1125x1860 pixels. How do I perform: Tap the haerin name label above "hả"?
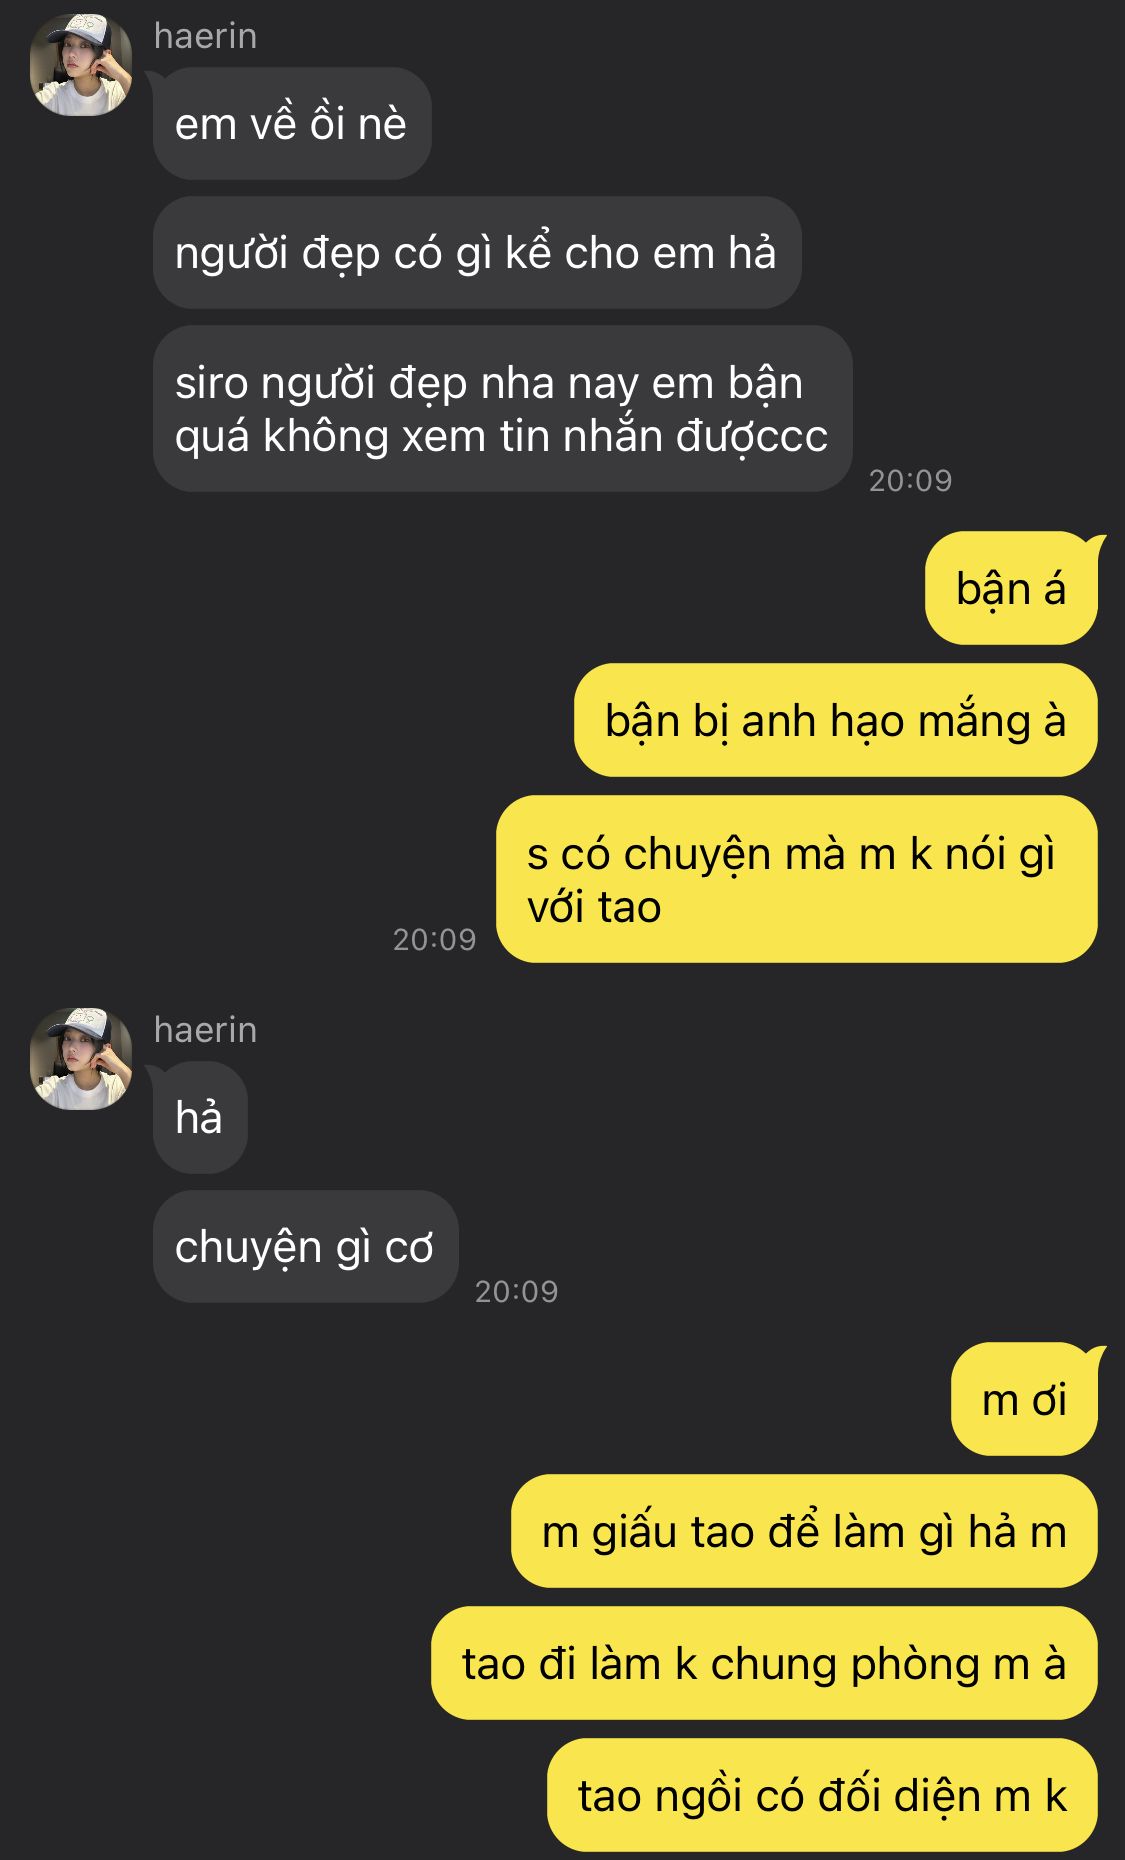[205, 1030]
